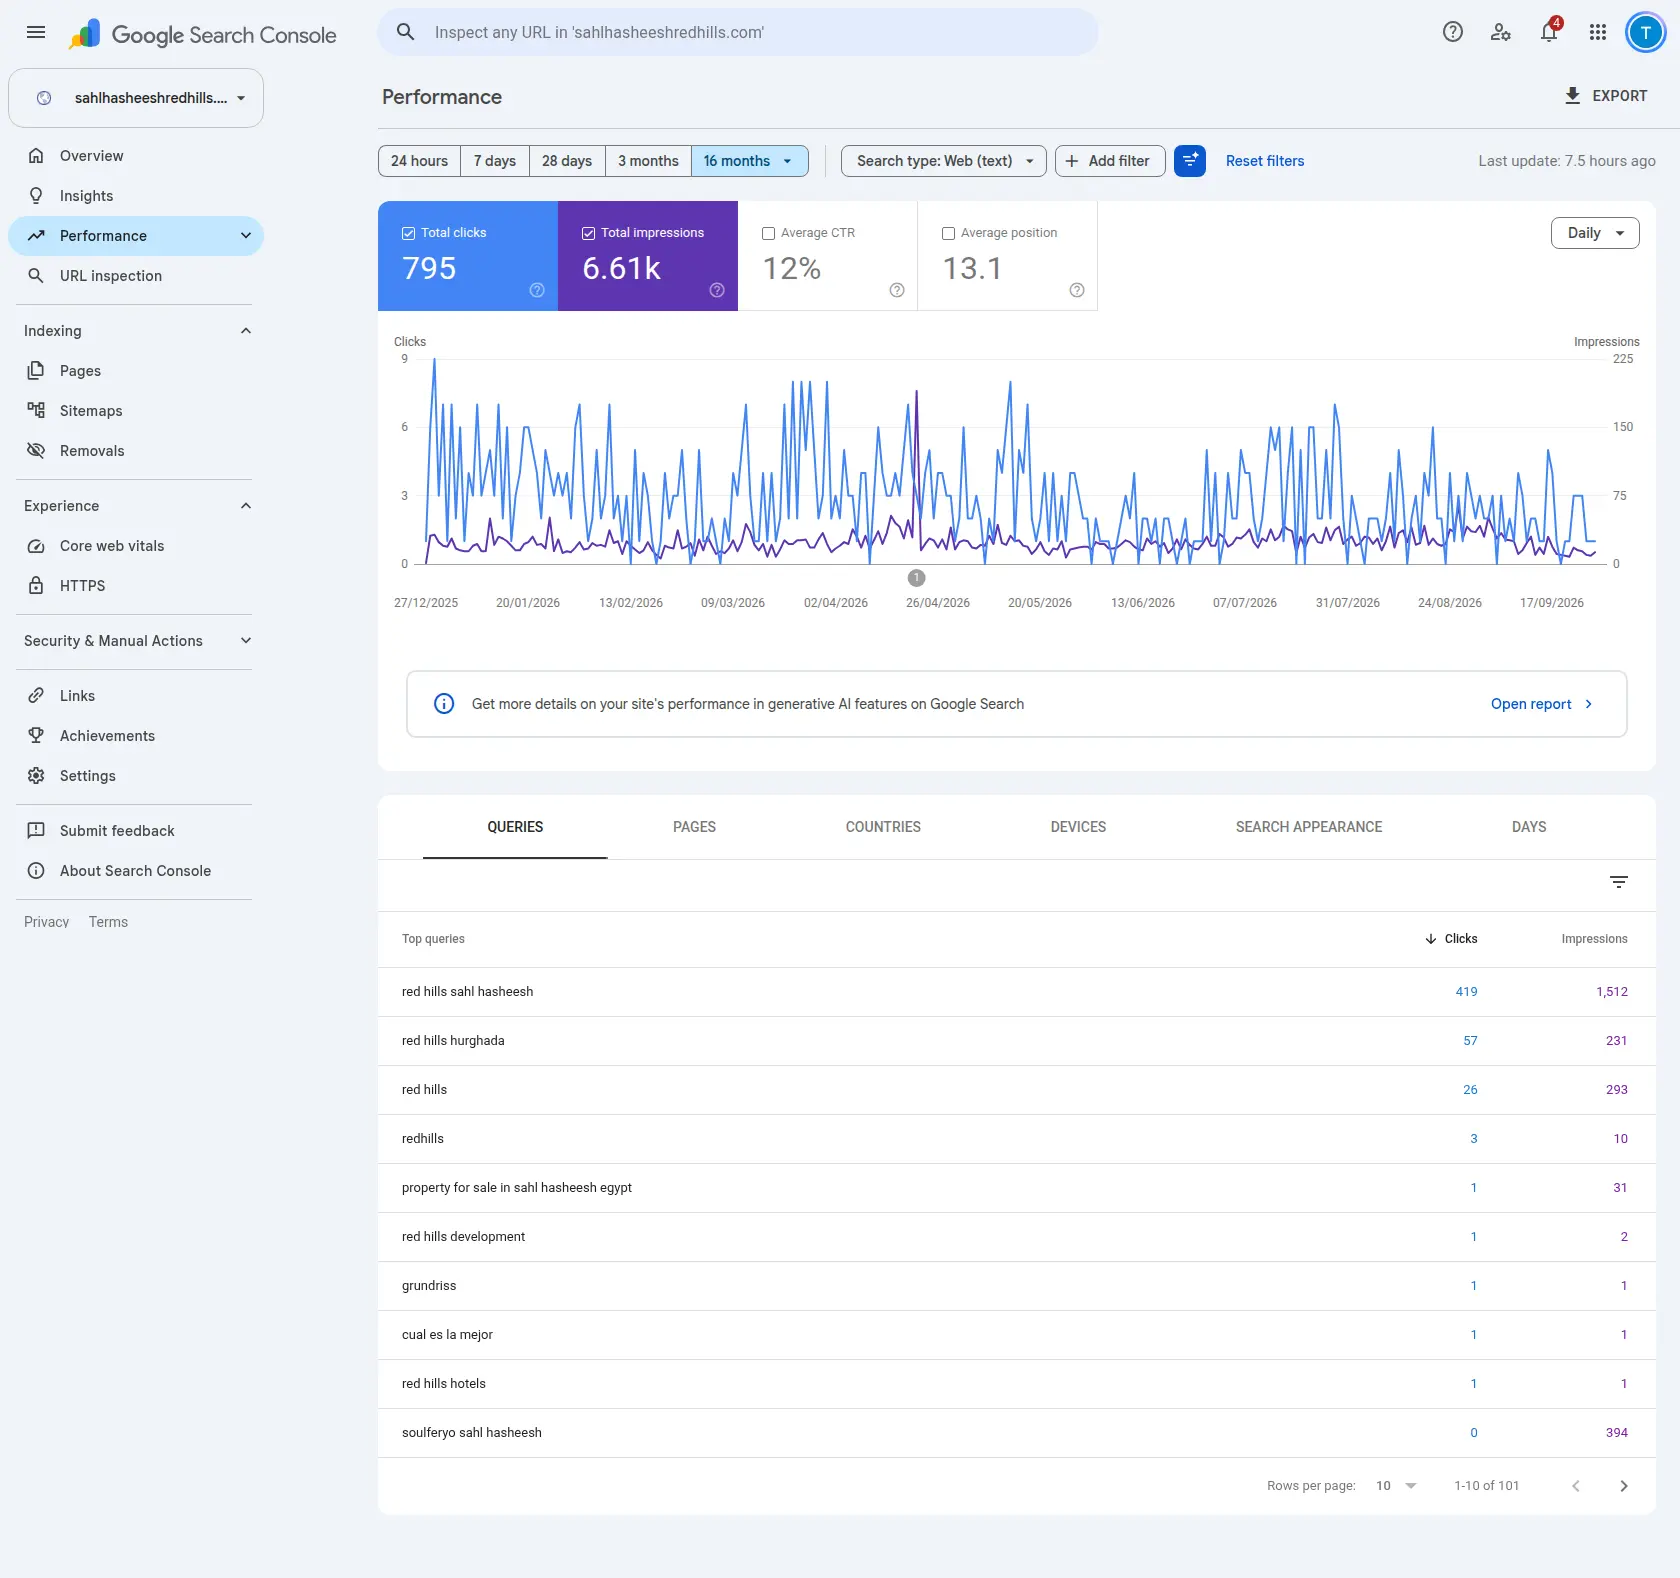Select the 28 days range button
Viewport: 1680px width, 1578px height.
(567, 161)
